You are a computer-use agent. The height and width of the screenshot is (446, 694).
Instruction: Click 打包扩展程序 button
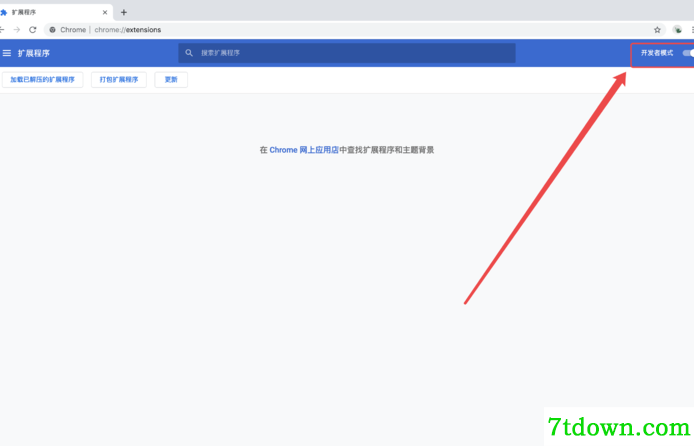[119, 80]
